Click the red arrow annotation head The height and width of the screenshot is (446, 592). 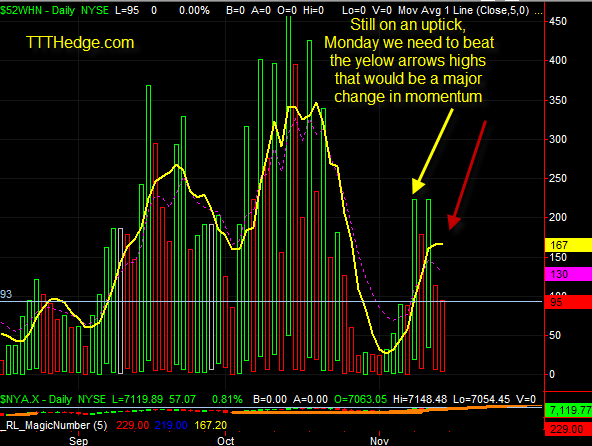tap(453, 222)
